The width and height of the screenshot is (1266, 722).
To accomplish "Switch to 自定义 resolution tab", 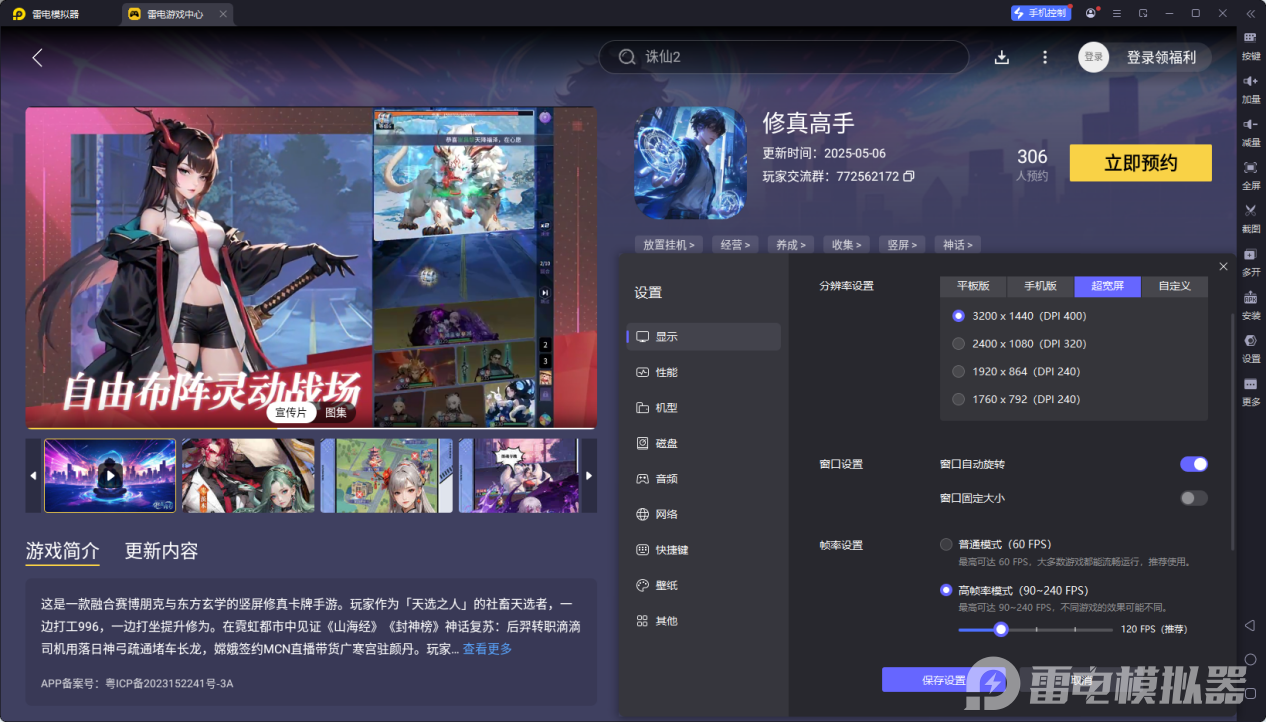I will tap(1175, 286).
